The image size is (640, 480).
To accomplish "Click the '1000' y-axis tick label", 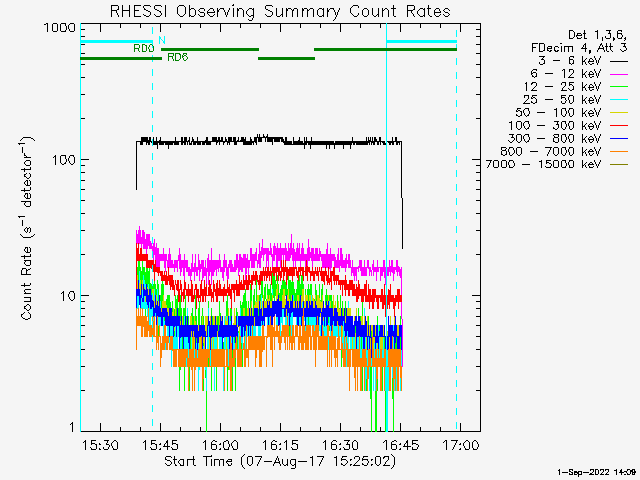I will tap(60, 28).
